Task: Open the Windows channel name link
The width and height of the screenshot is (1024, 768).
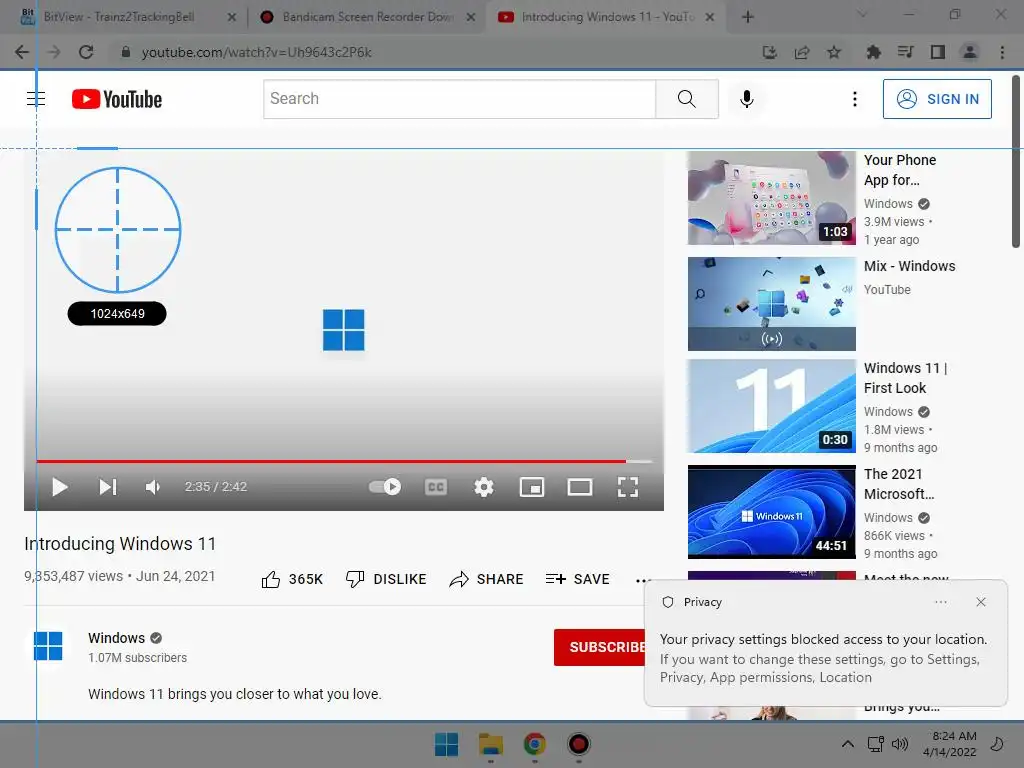Action: click(116, 638)
